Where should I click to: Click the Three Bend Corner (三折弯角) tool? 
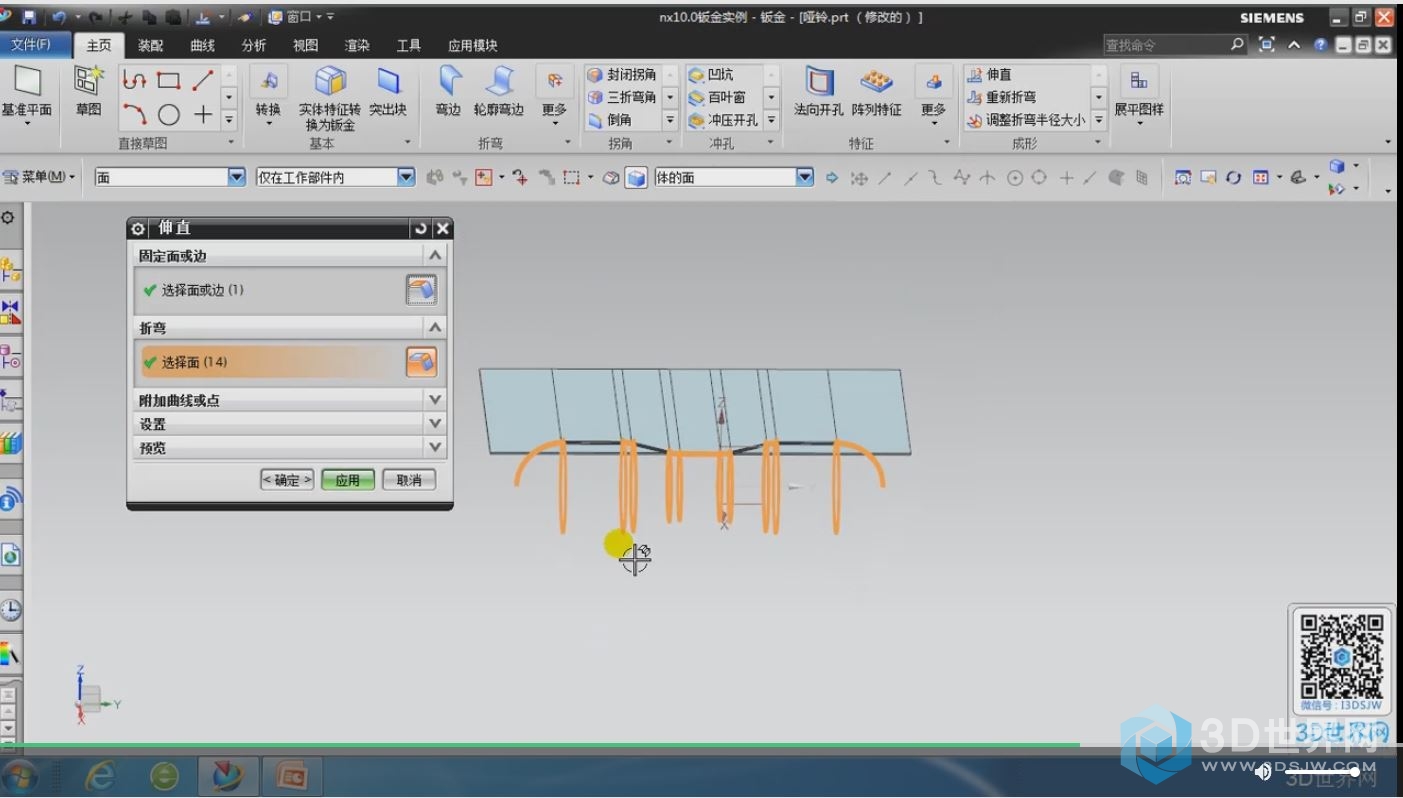point(621,97)
